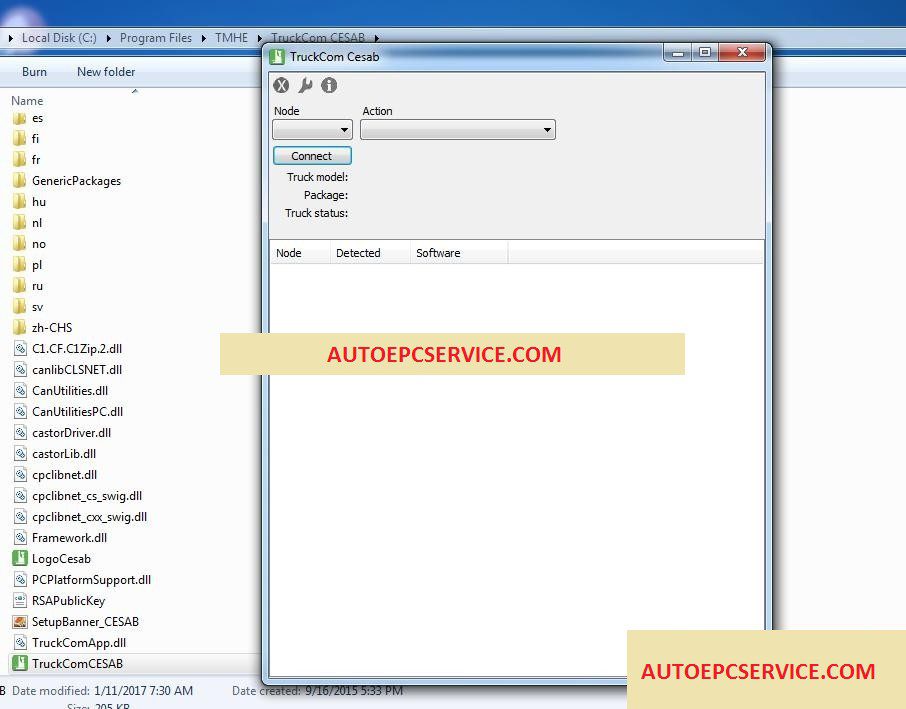Viewport: 906px width, 709px height.
Task: Select the no folder icon
Action: click(x=20, y=244)
